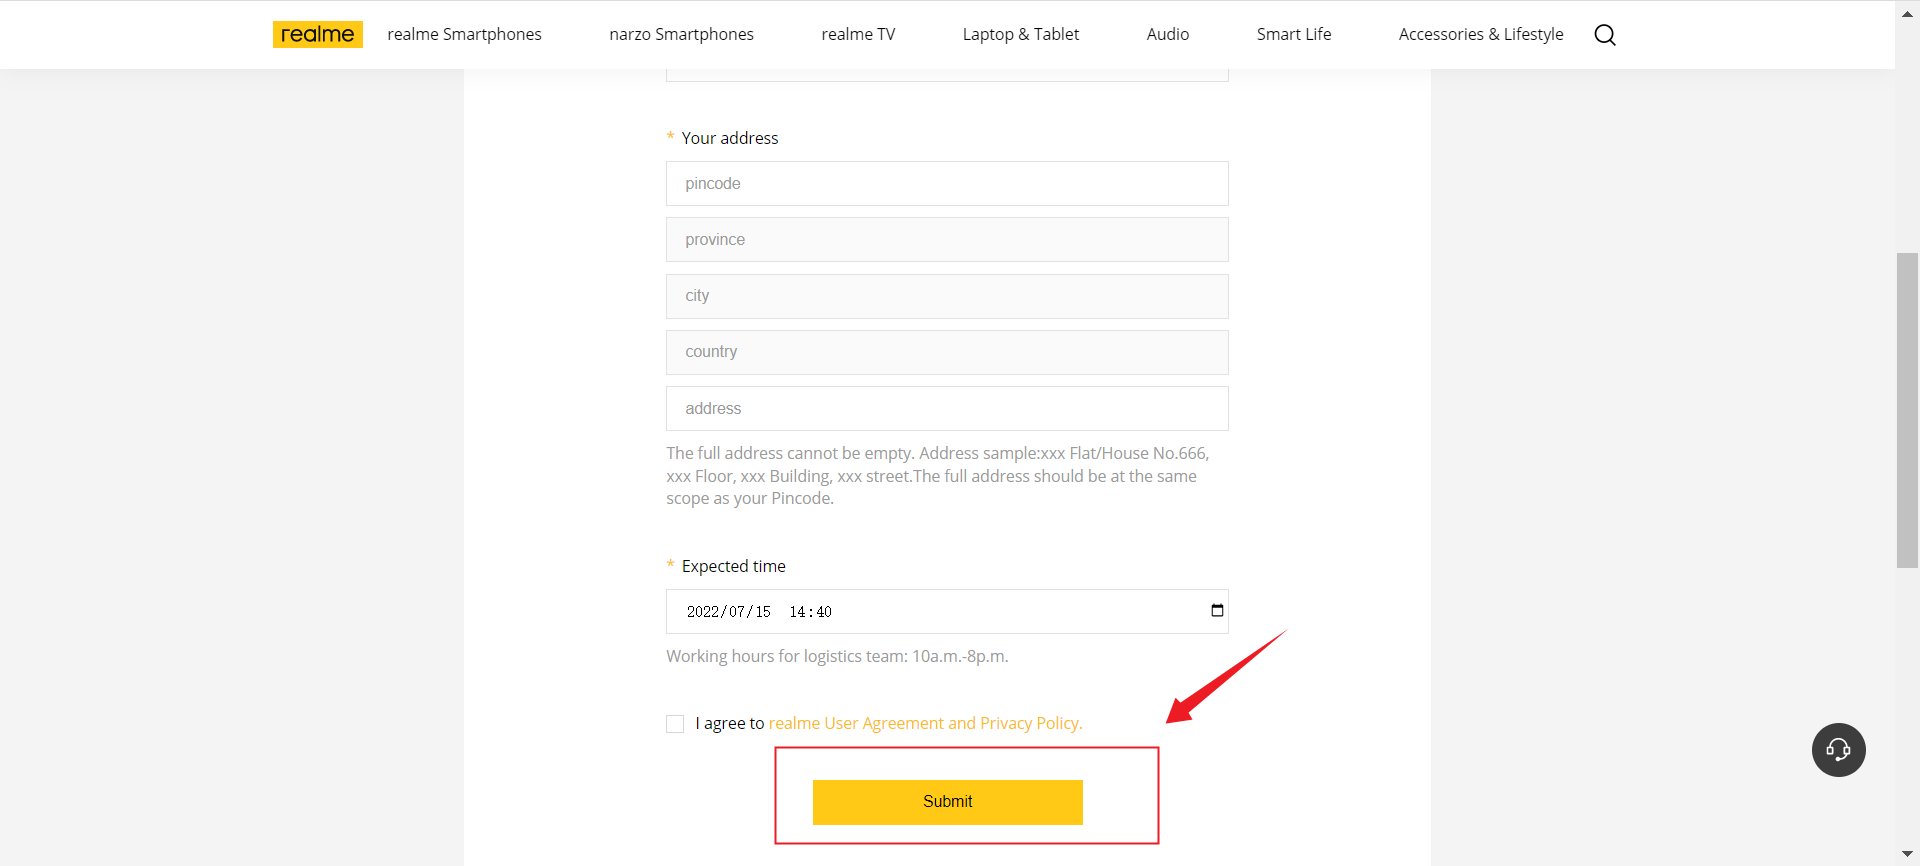
Task: Open the Accessories & Lifestyle menu
Action: click(1480, 34)
